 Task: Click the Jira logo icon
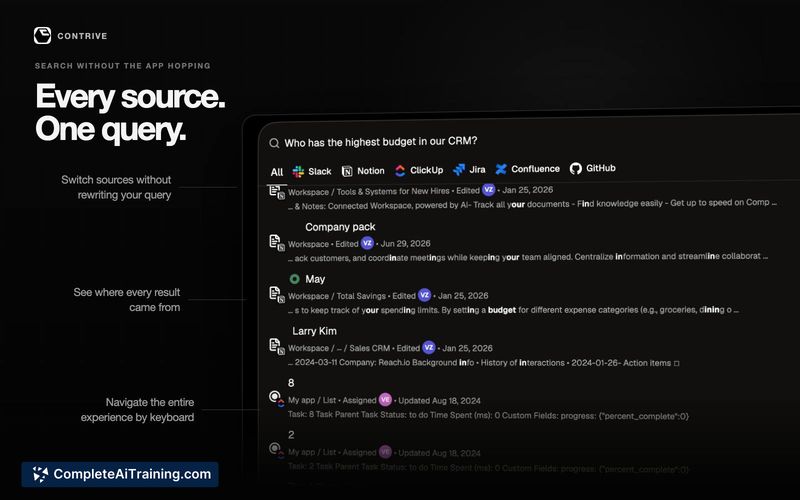[459, 169]
